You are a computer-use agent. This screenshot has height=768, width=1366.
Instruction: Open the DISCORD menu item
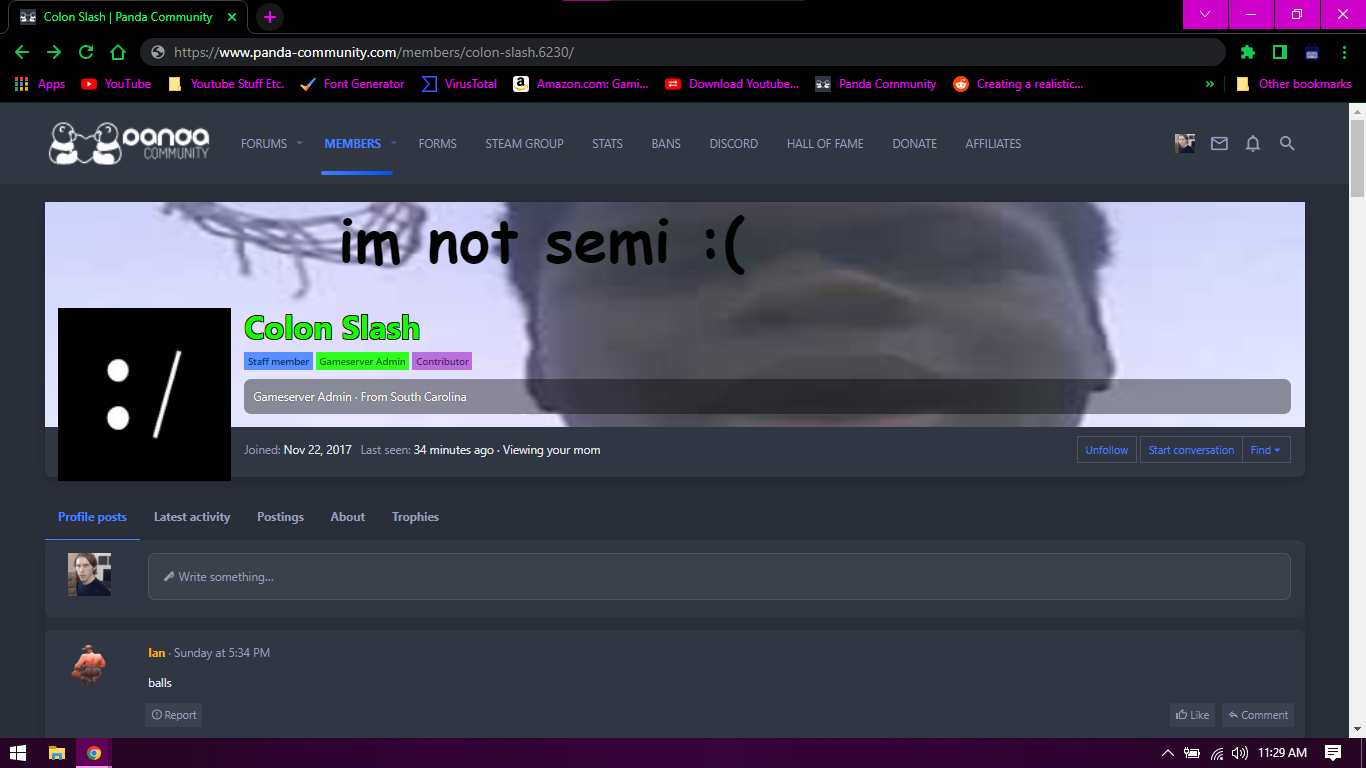[733, 143]
